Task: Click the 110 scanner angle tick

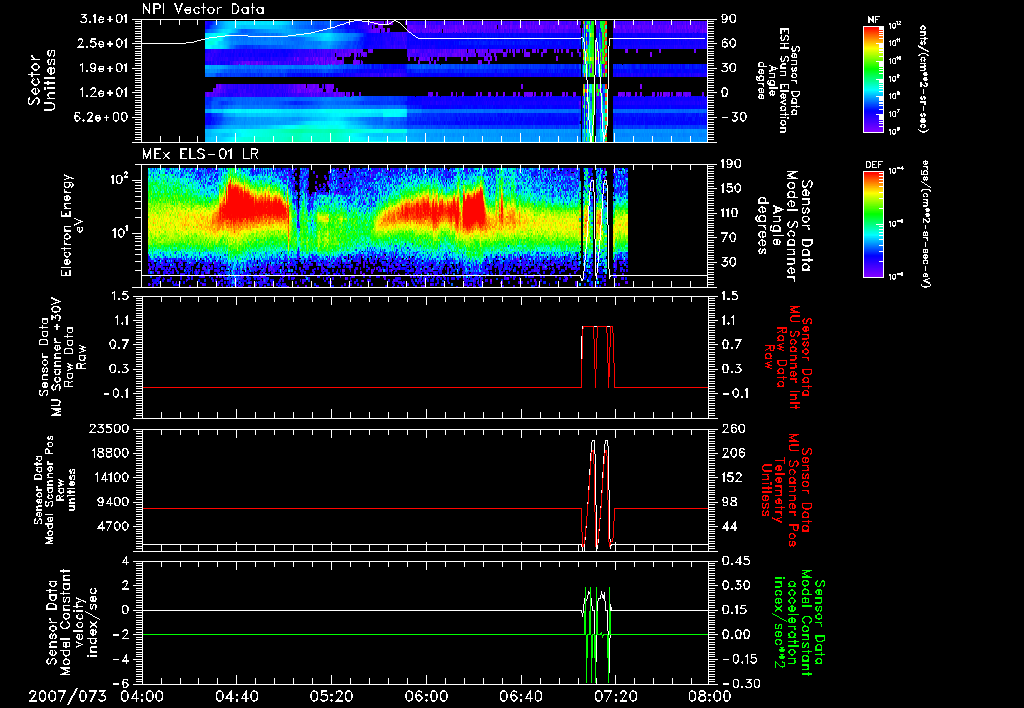Action: (731, 213)
